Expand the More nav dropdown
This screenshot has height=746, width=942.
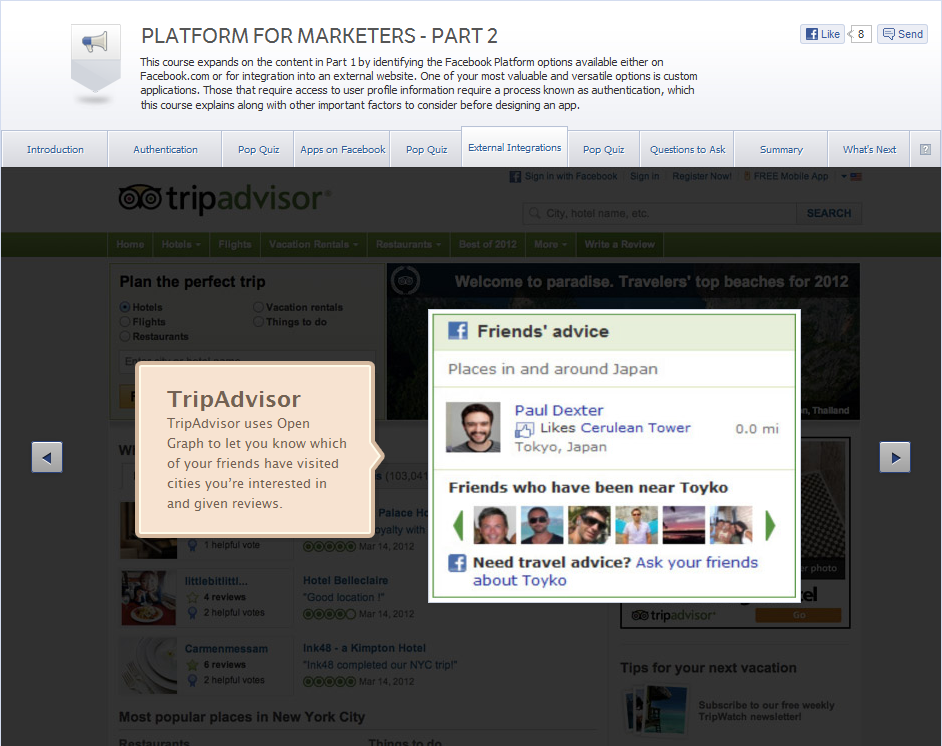click(550, 244)
